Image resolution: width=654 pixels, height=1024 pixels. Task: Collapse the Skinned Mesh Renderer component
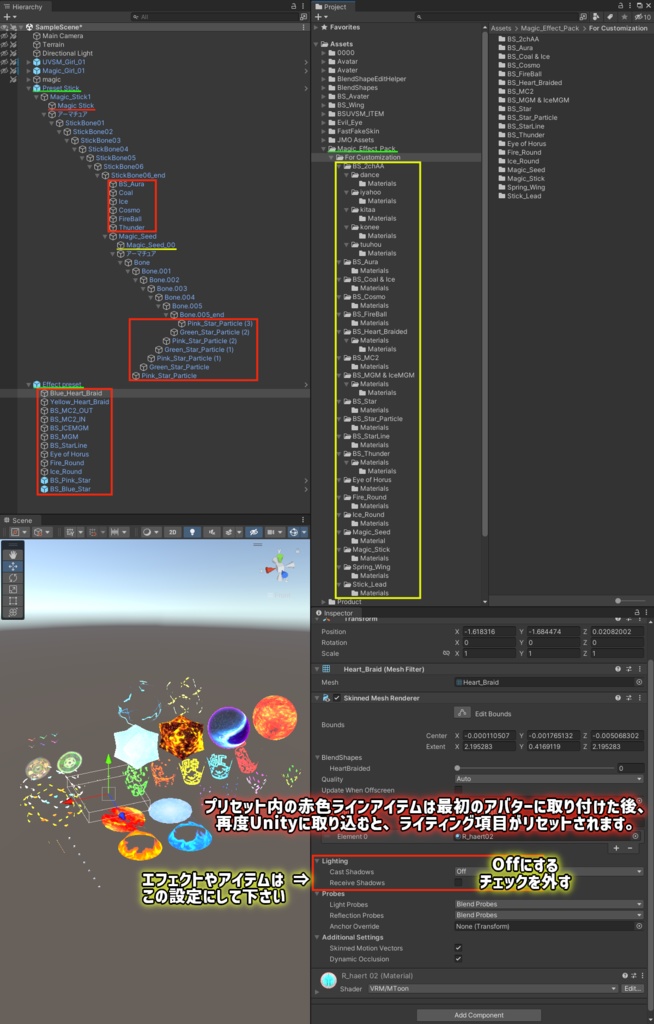(x=317, y=697)
